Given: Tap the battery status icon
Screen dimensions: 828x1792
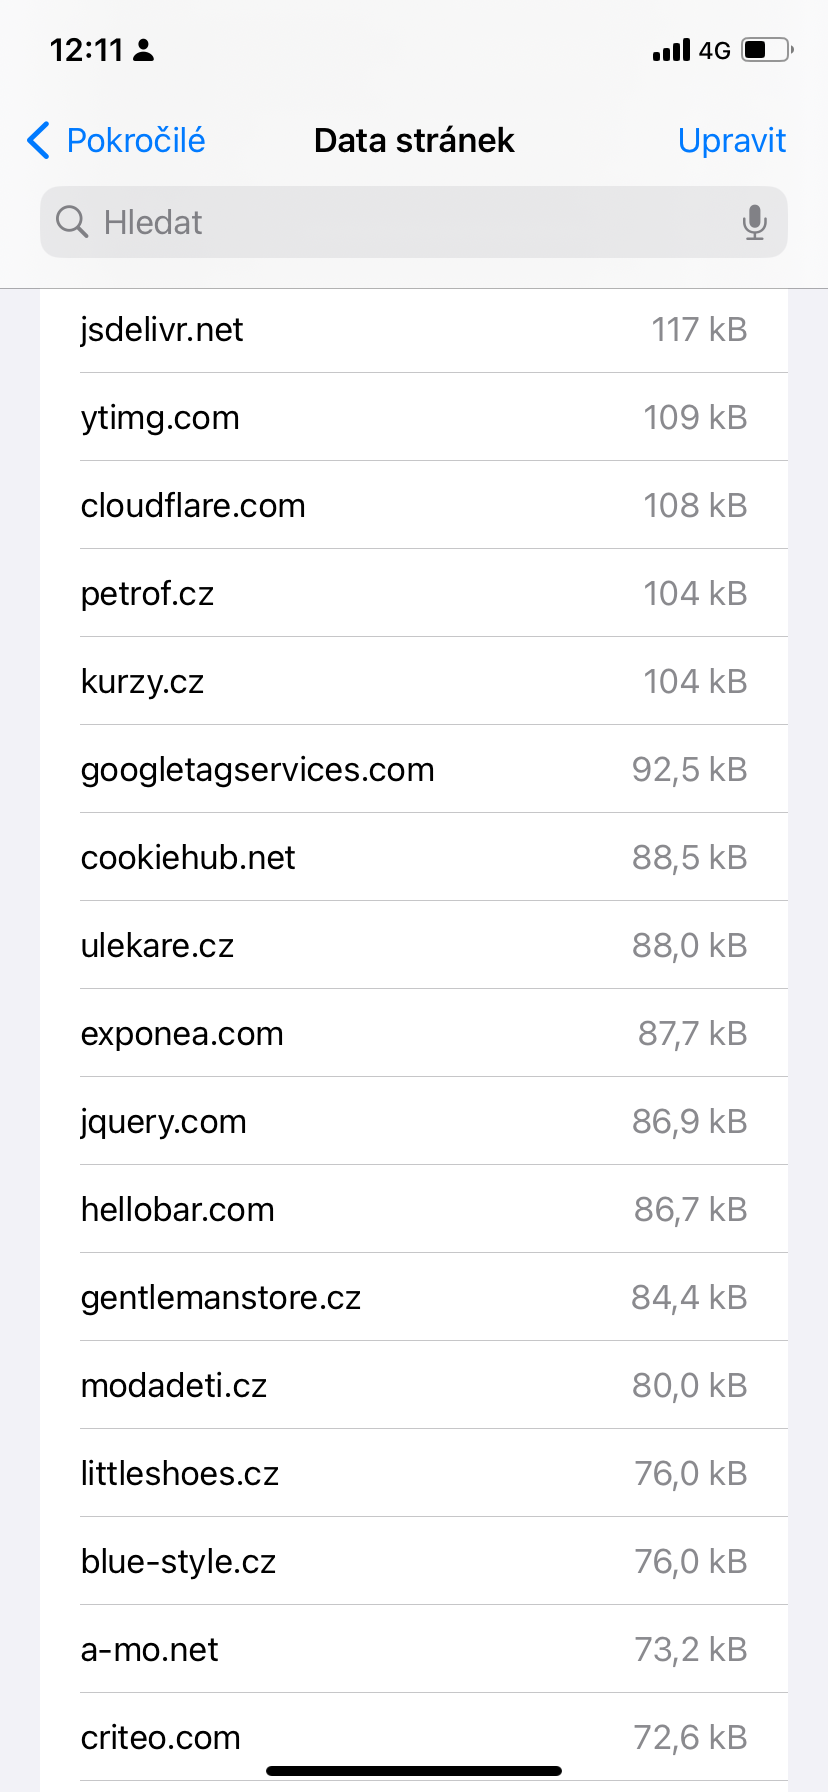Looking at the screenshot, I should [767, 50].
